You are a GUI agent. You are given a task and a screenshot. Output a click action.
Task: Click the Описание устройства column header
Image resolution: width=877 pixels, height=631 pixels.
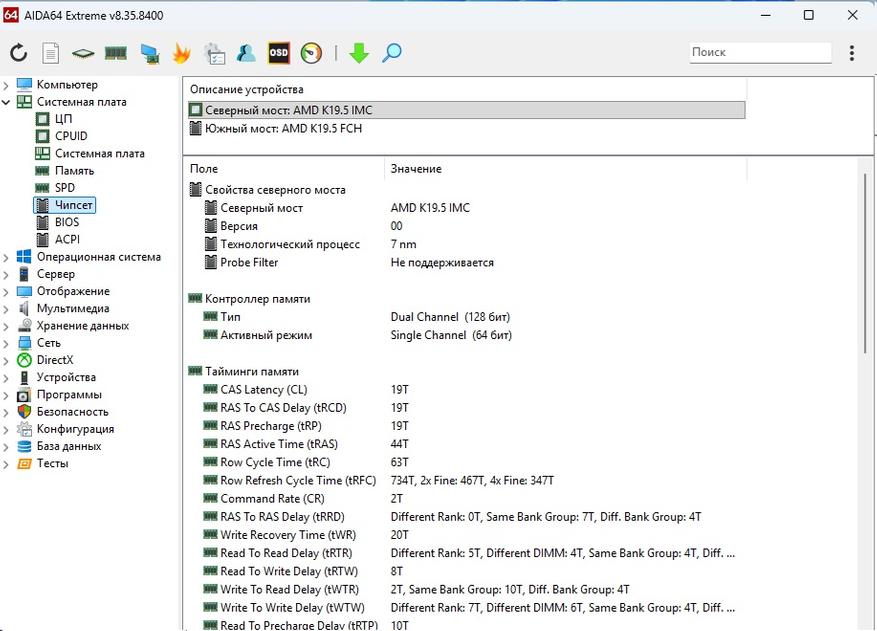(465, 90)
